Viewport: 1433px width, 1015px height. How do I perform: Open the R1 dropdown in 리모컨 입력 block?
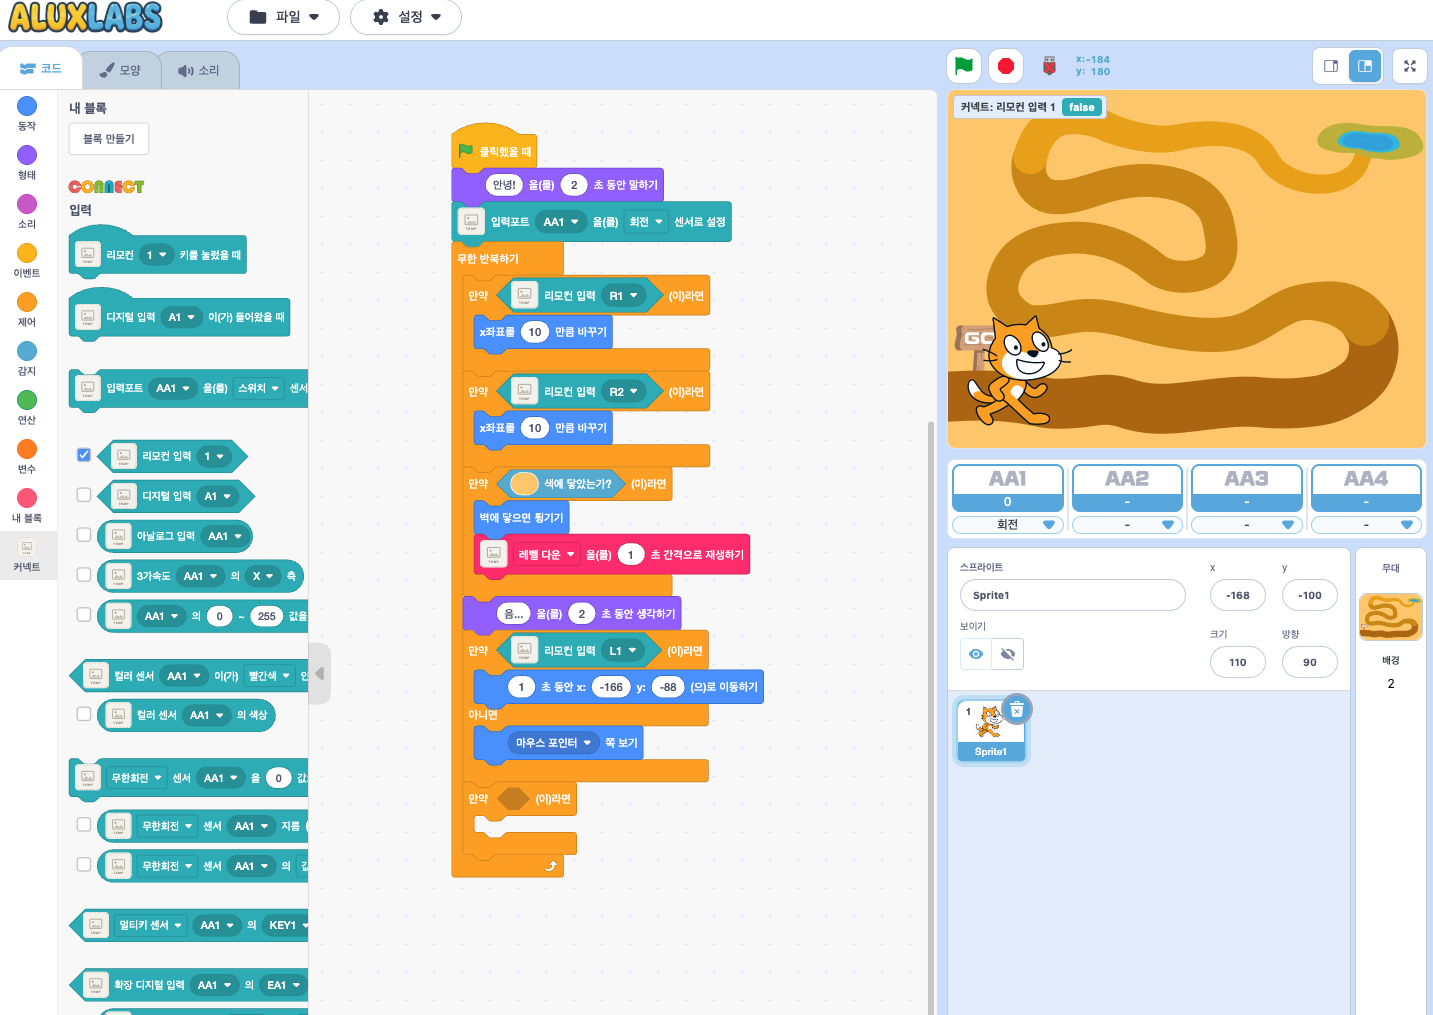(x=623, y=296)
